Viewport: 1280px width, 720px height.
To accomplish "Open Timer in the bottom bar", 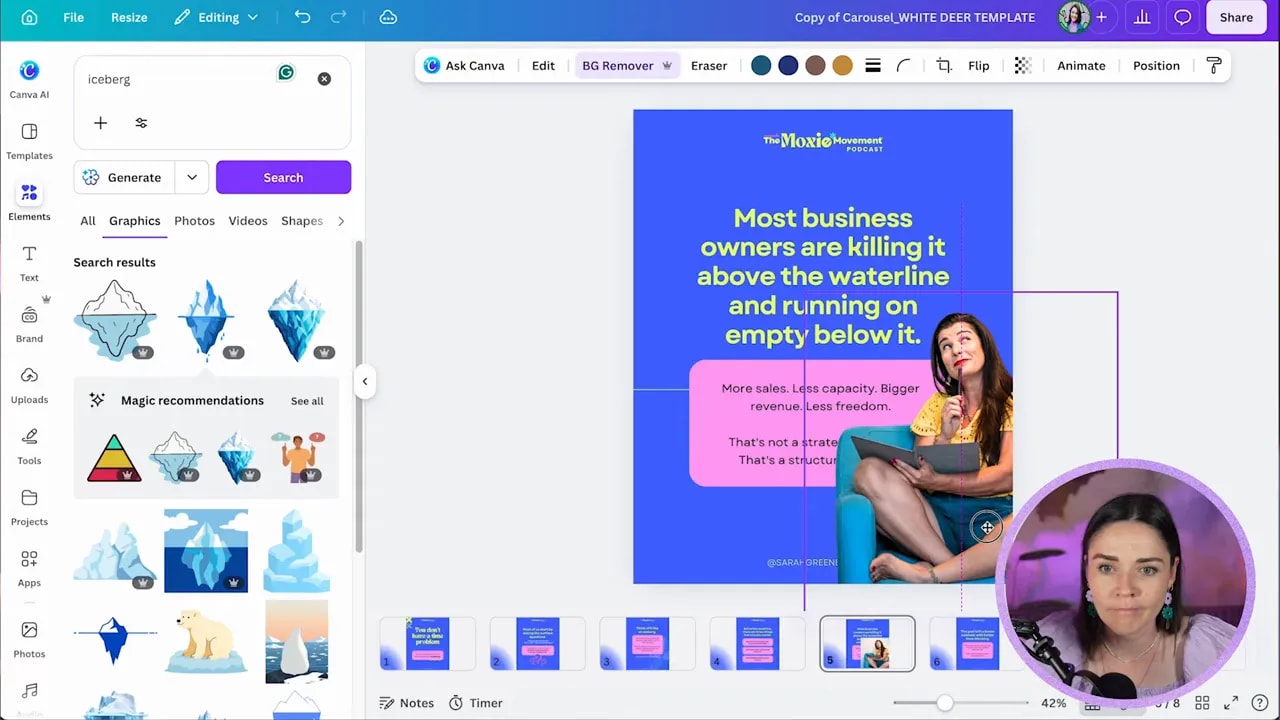I will (x=475, y=703).
